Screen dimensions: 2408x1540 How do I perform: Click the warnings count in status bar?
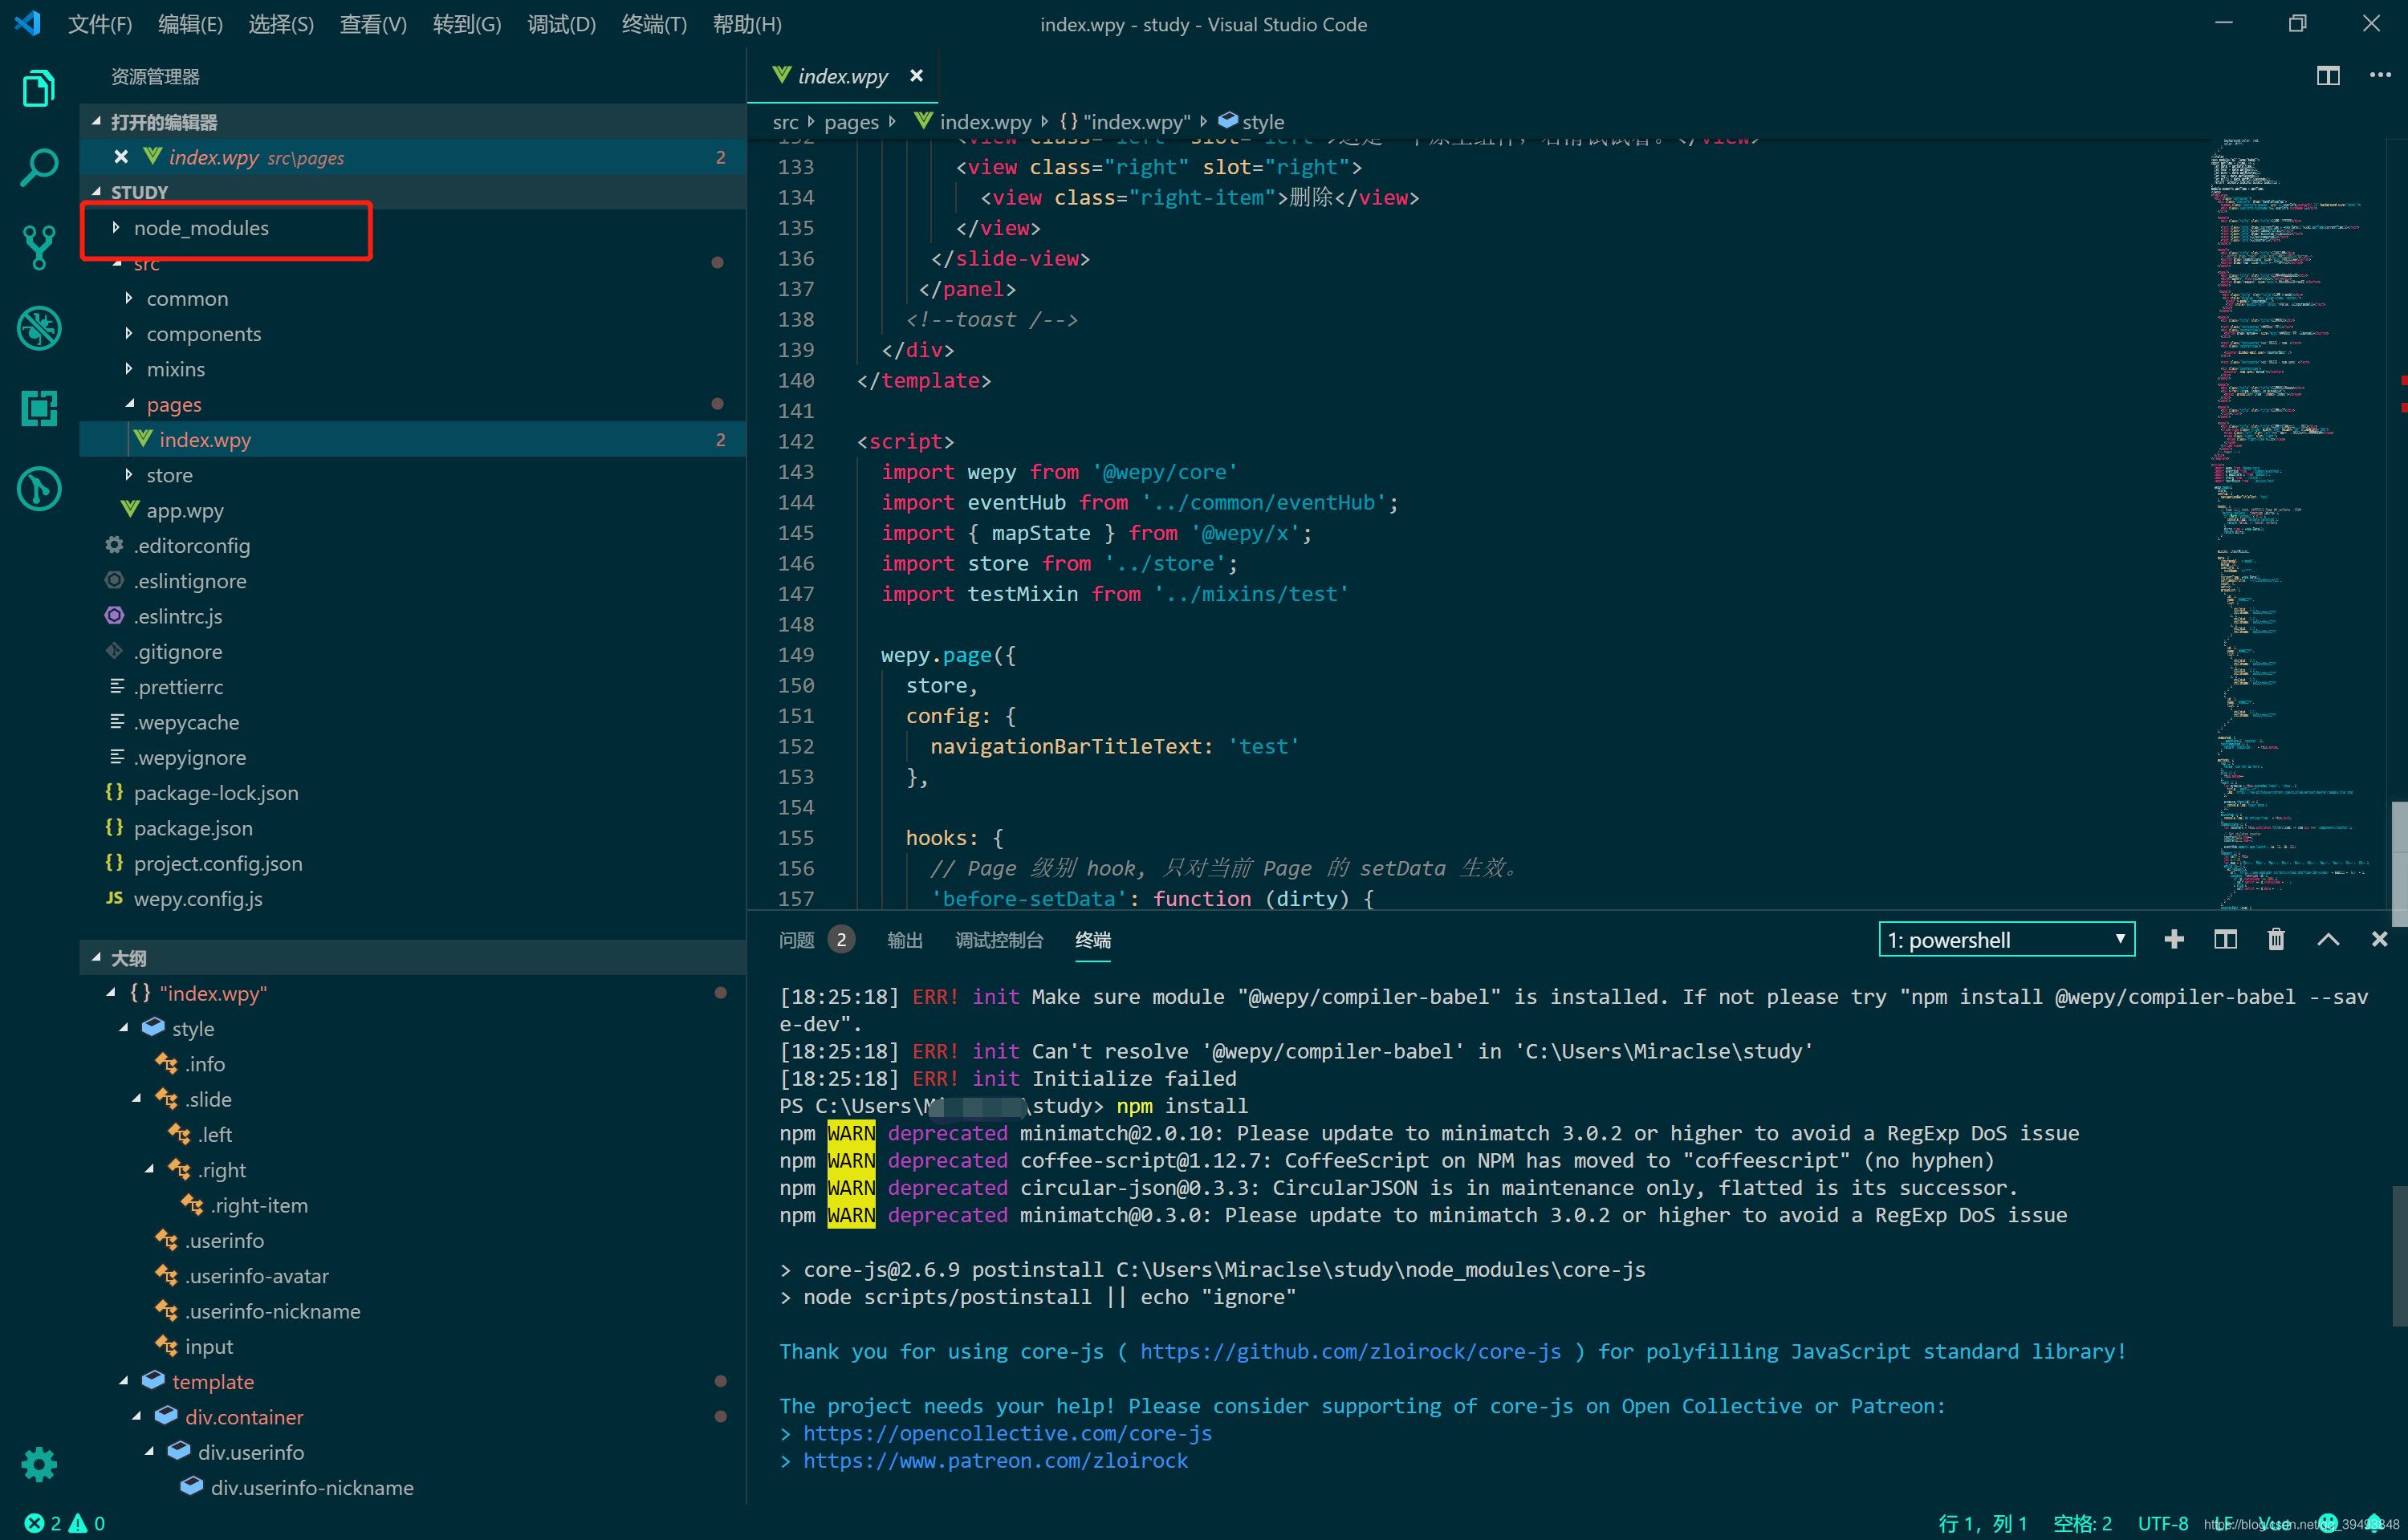87,1523
